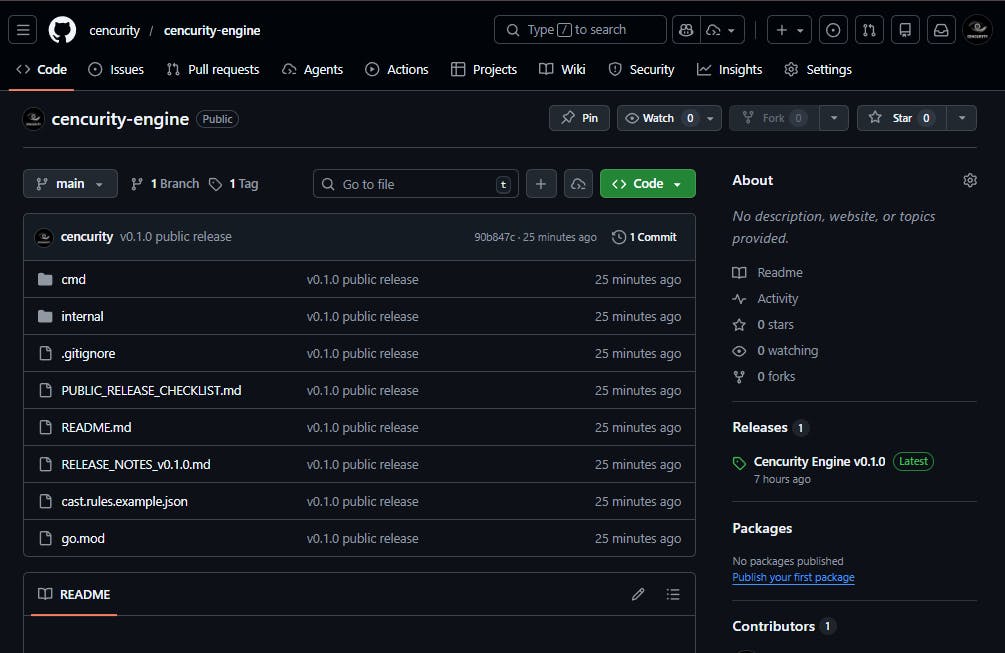Viewport: 1005px width, 653px height.
Task: Open the Actions tab
Action: (x=397, y=69)
